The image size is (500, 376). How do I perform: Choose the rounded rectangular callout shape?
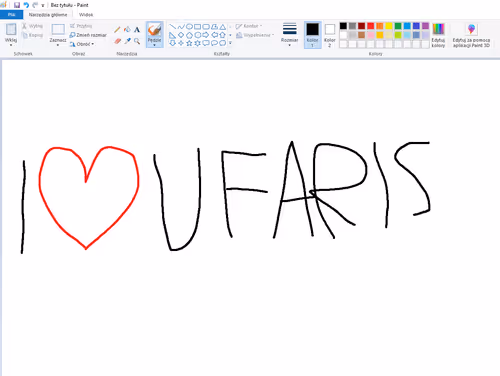tap(206, 43)
